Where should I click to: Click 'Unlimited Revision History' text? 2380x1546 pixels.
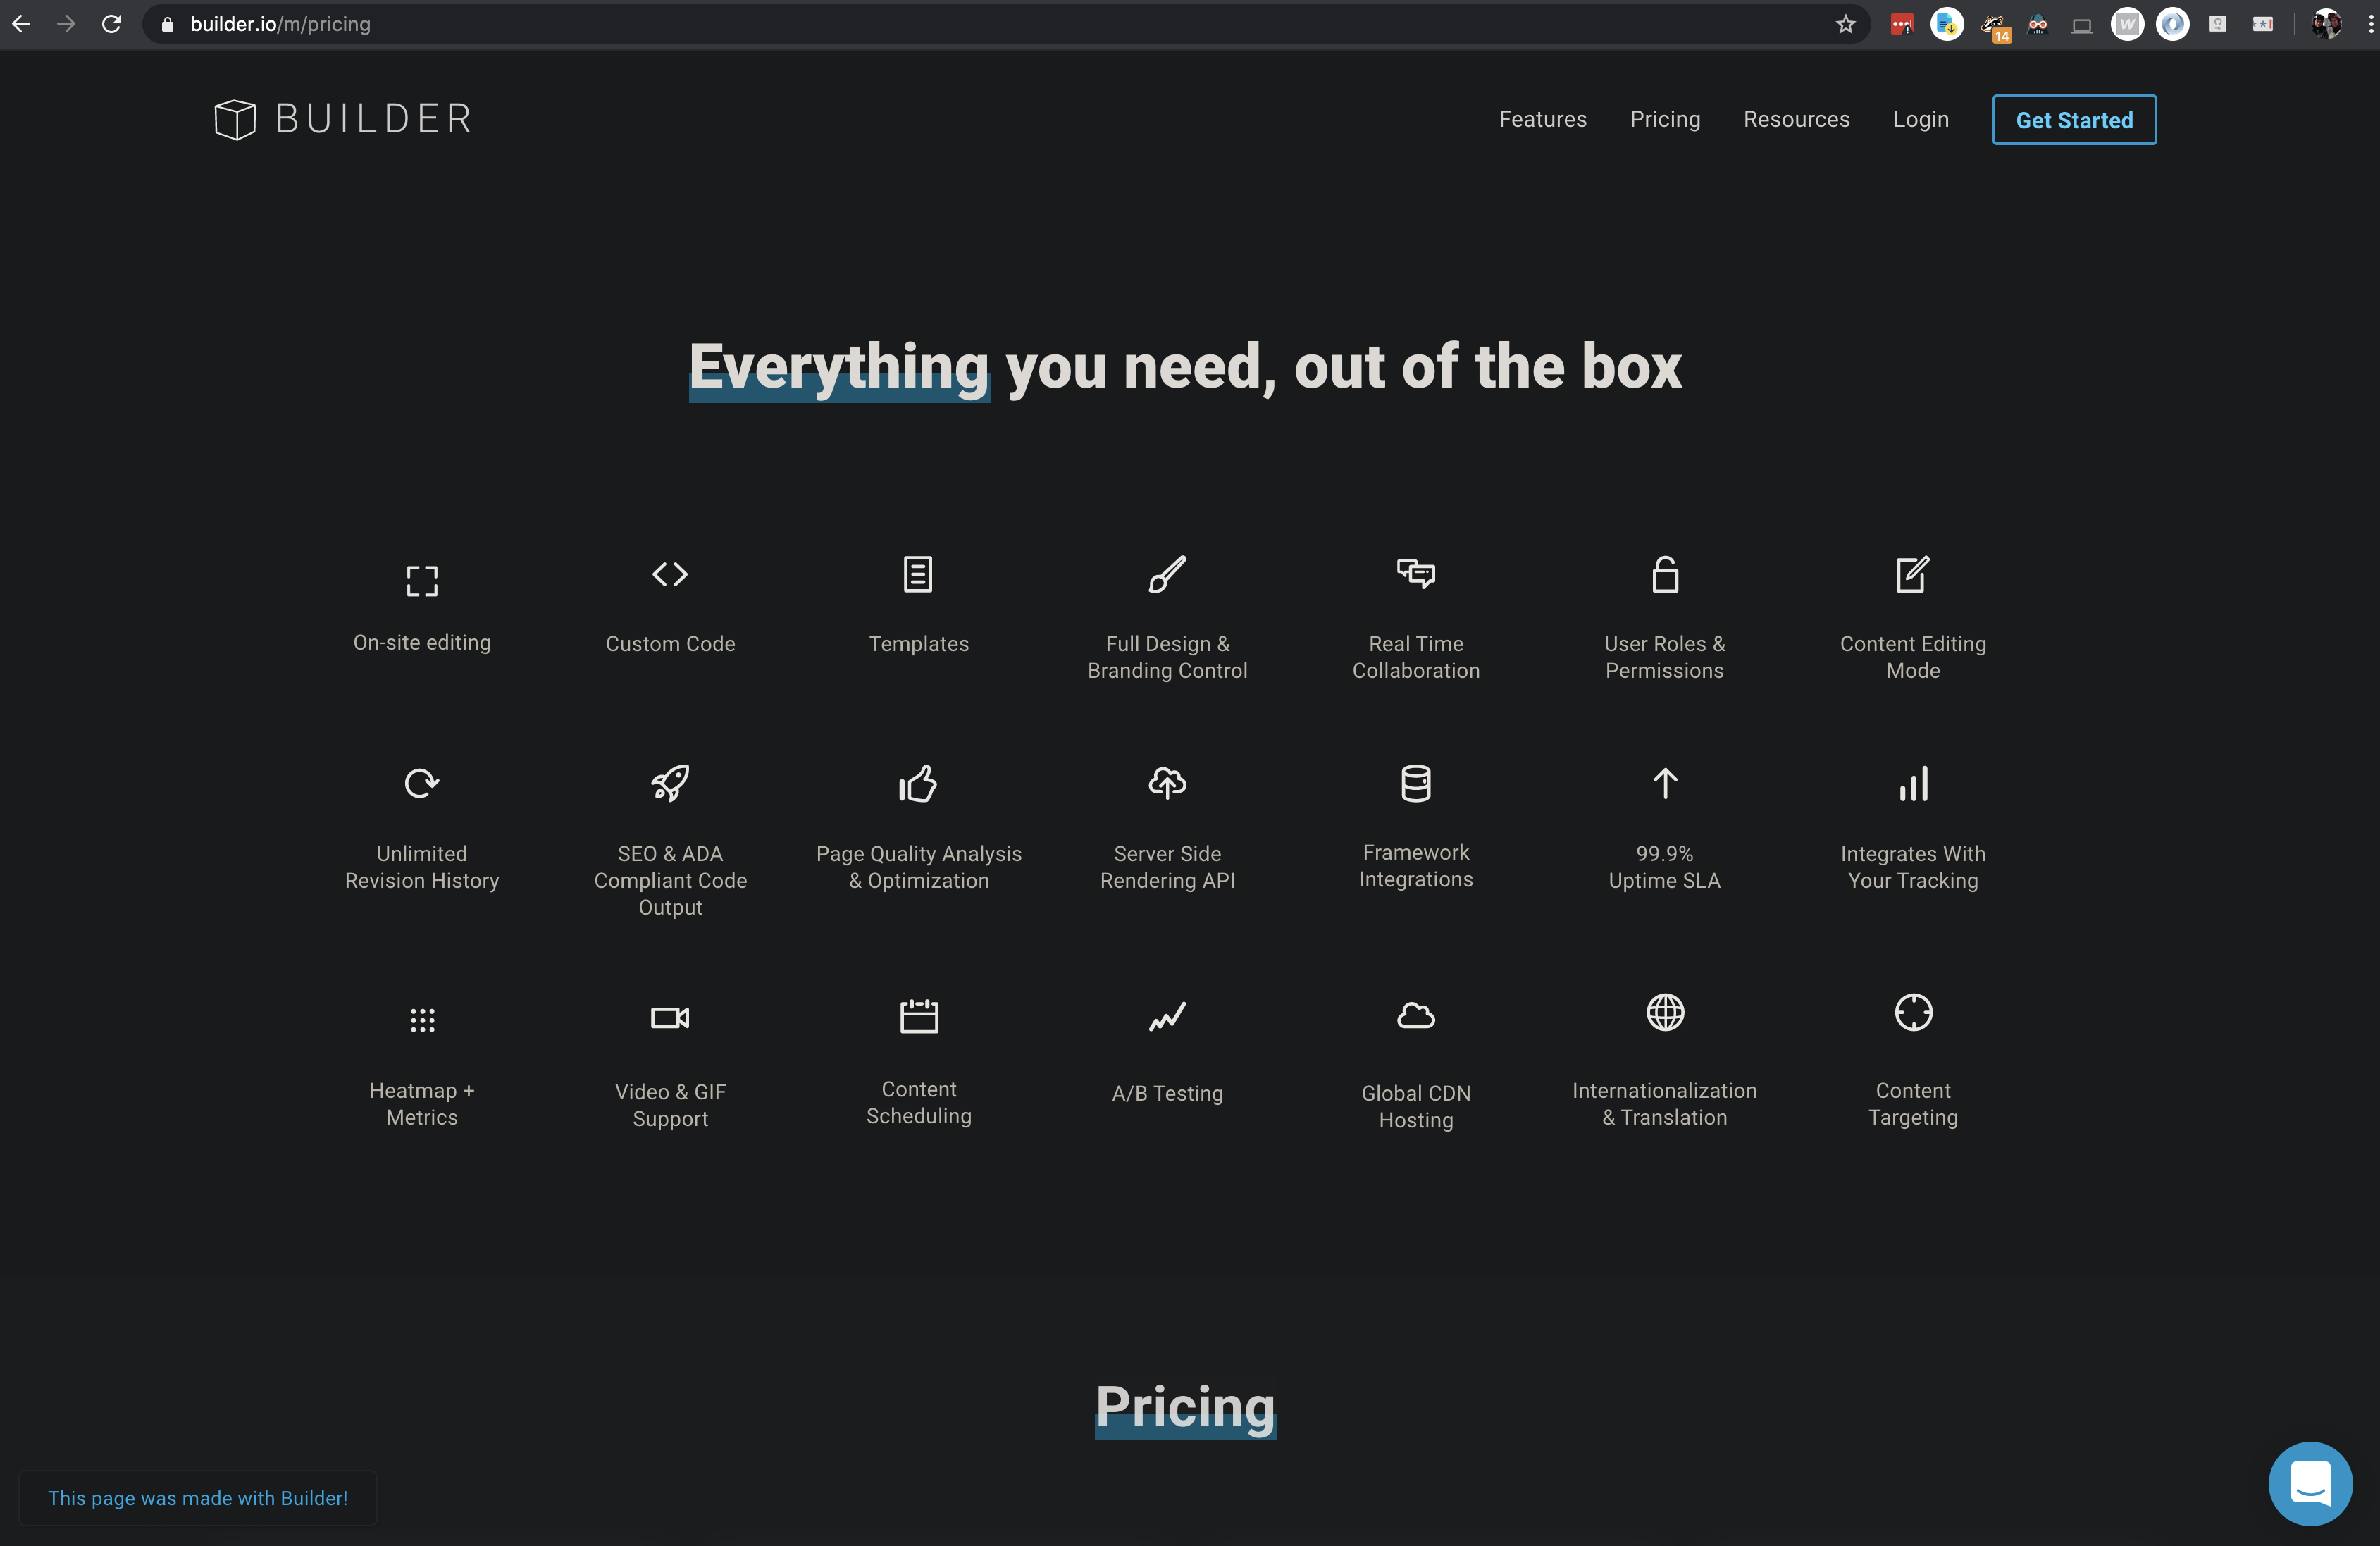pos(422,867)
